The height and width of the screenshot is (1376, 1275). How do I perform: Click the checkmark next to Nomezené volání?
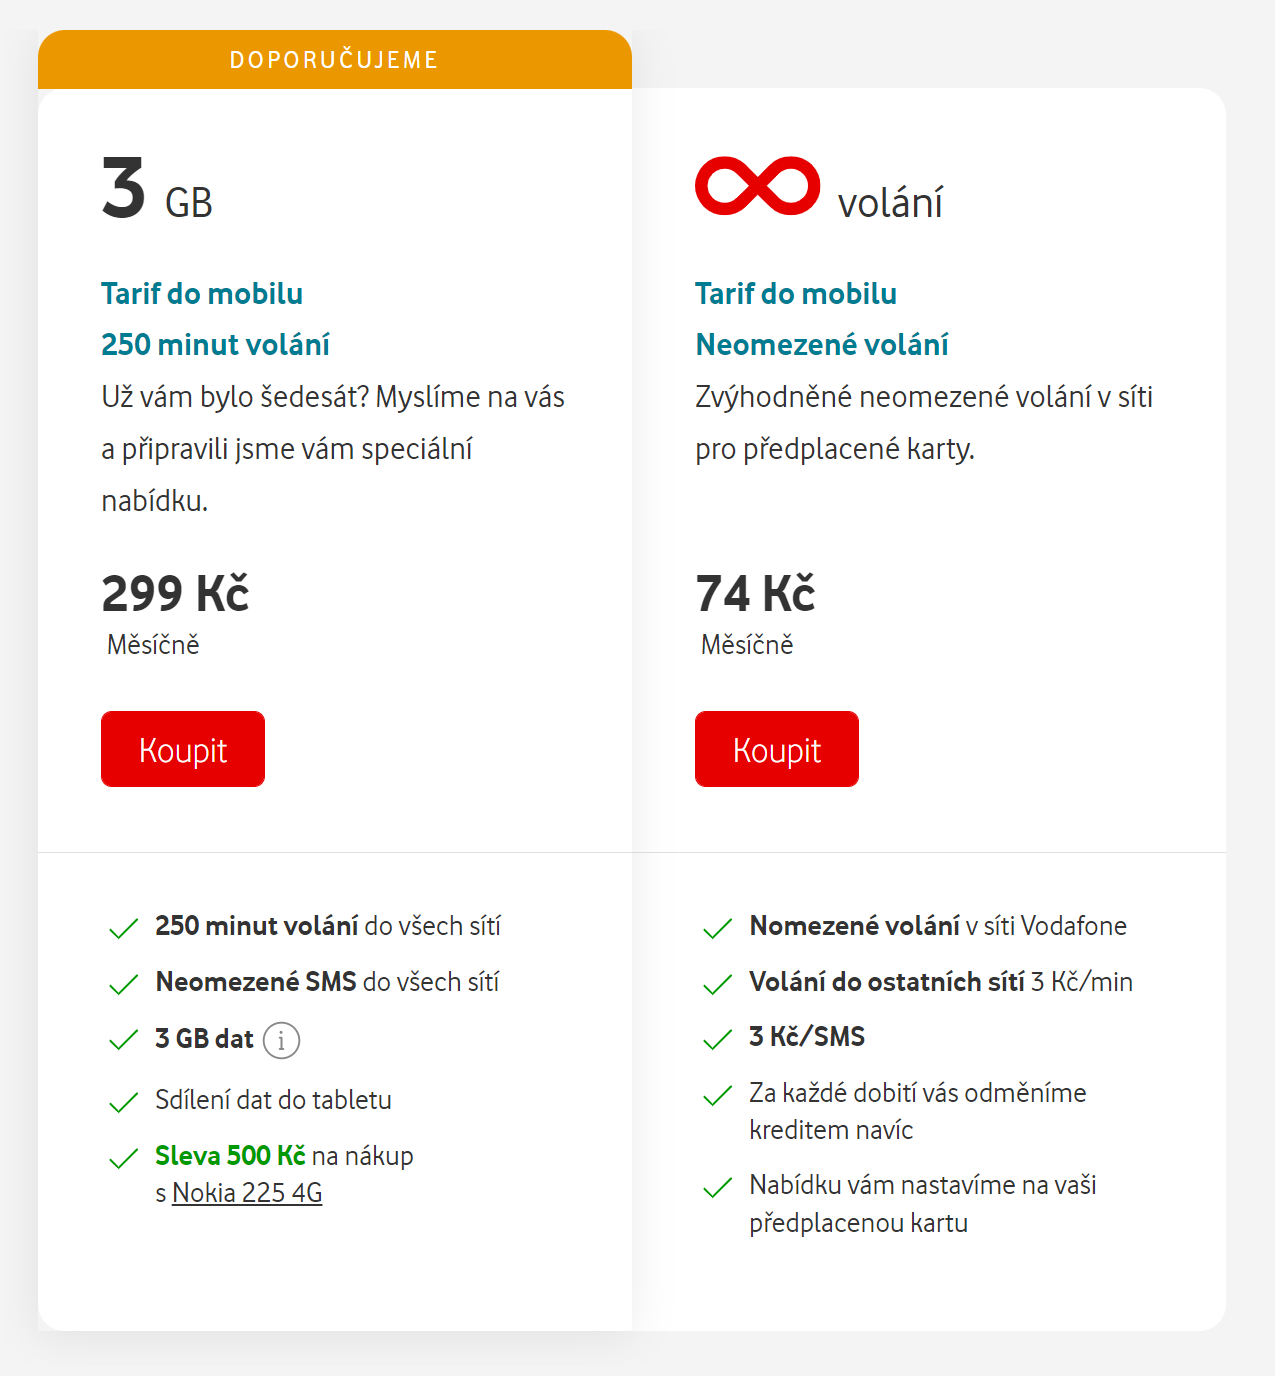pos(716,928)
